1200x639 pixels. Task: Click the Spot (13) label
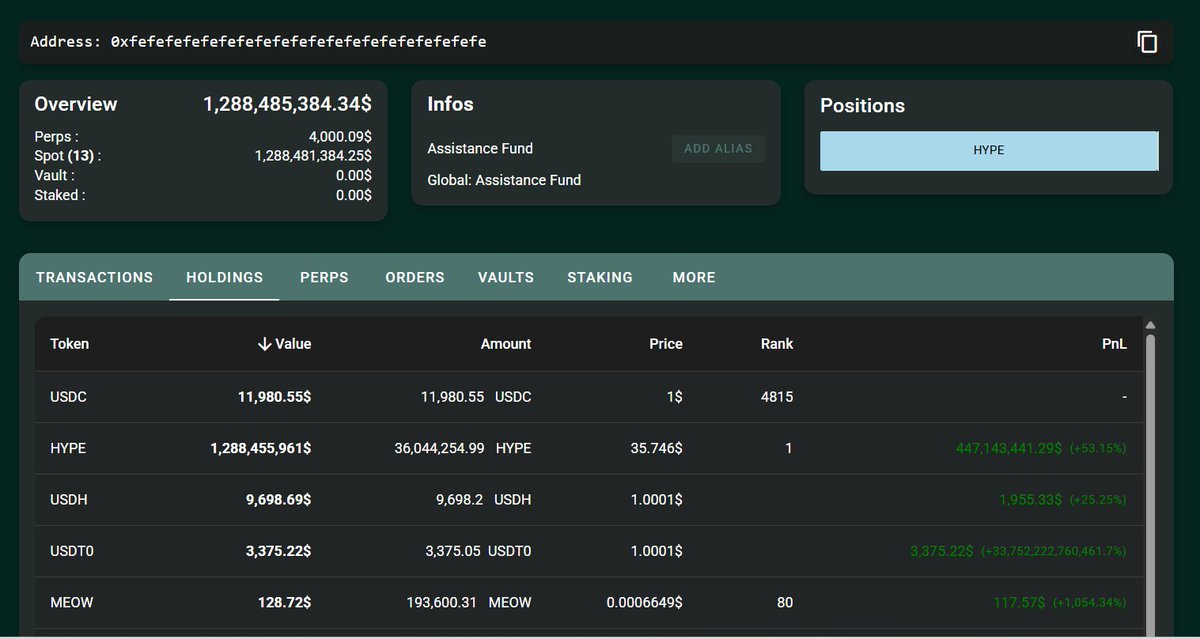click(67, 156)
